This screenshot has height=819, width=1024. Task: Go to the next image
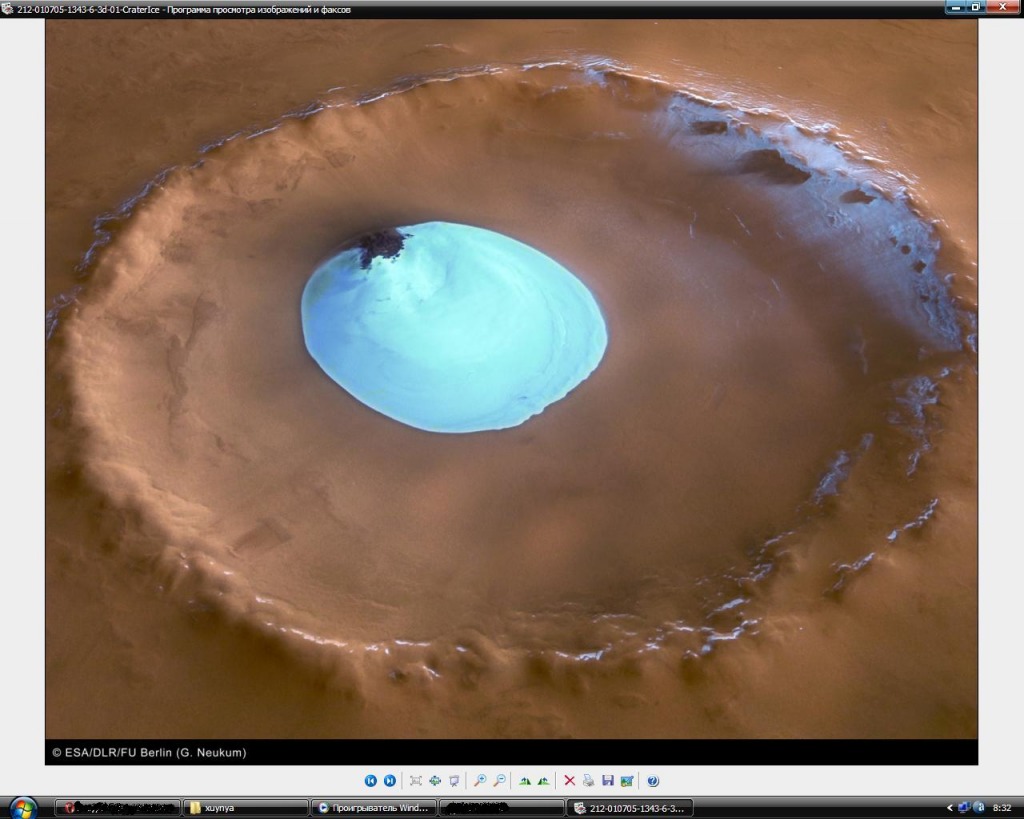390,780
